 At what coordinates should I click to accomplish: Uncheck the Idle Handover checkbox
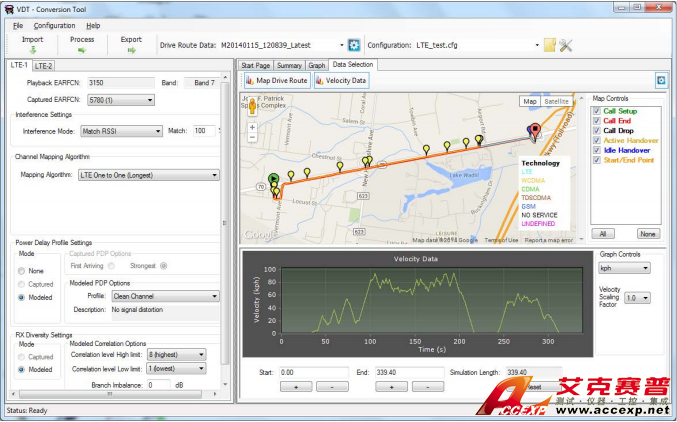click(x=596, y=149)
